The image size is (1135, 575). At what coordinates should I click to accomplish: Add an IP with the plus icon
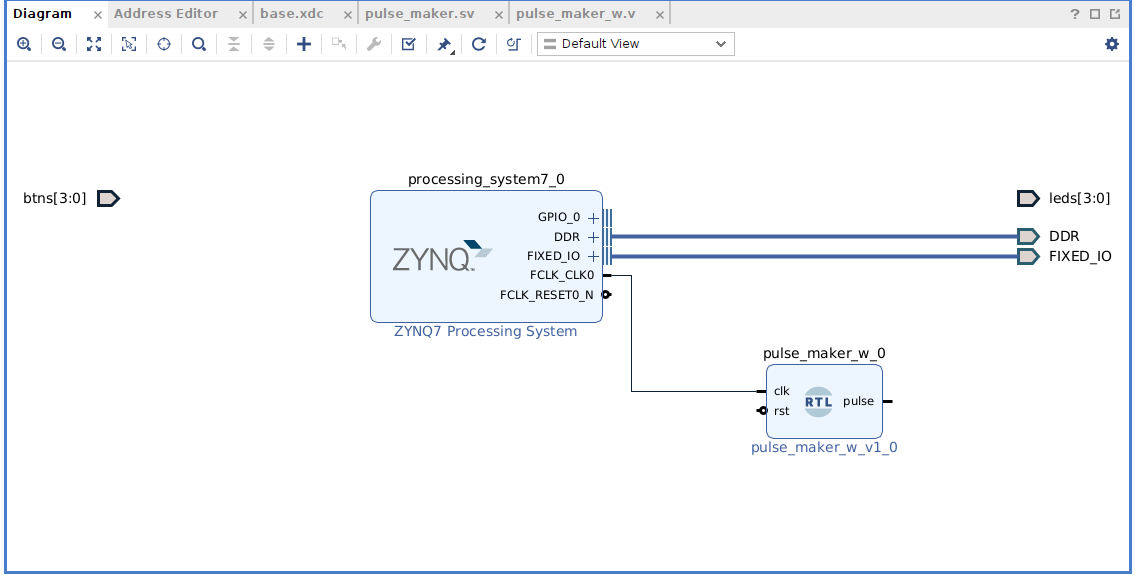pyautogui.click(x=304, y=44)
